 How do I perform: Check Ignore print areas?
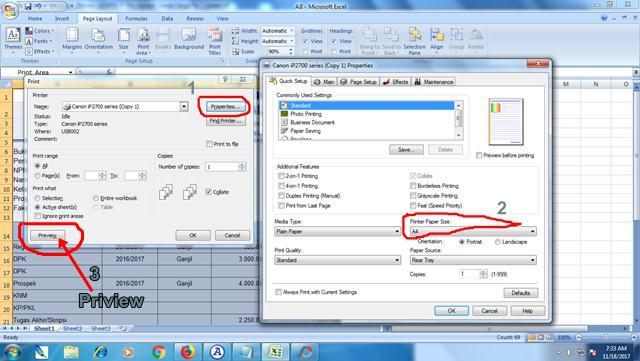pos(38,216)
